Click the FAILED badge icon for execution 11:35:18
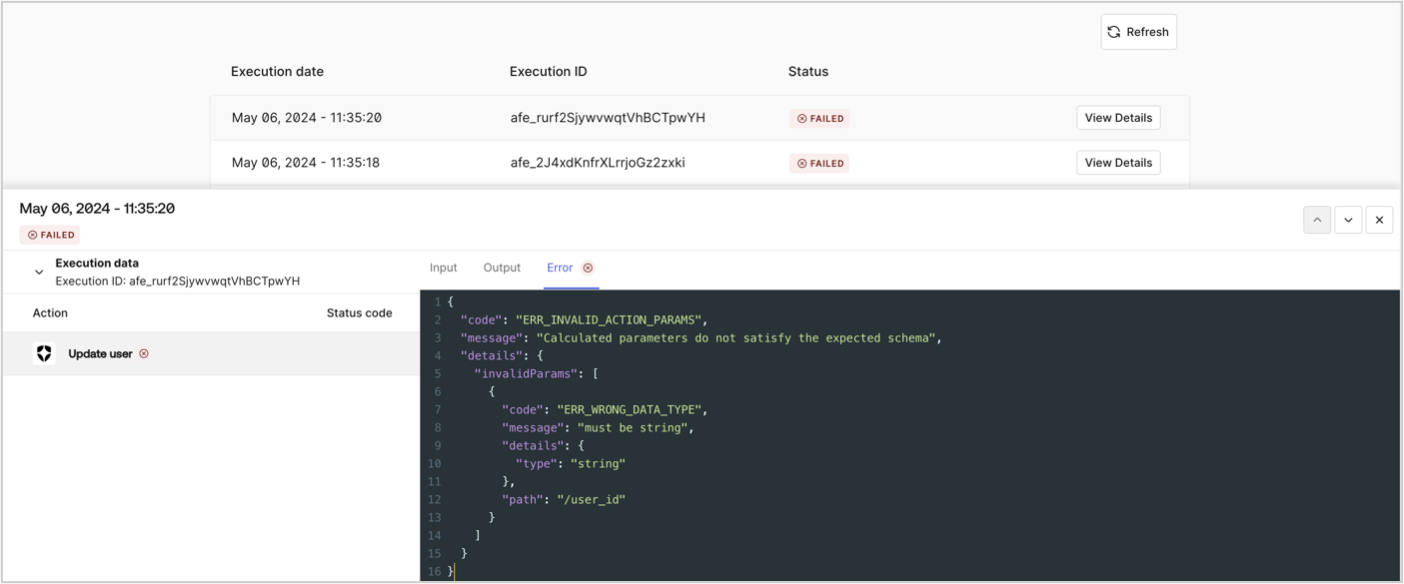 click(x=800, y=162)
